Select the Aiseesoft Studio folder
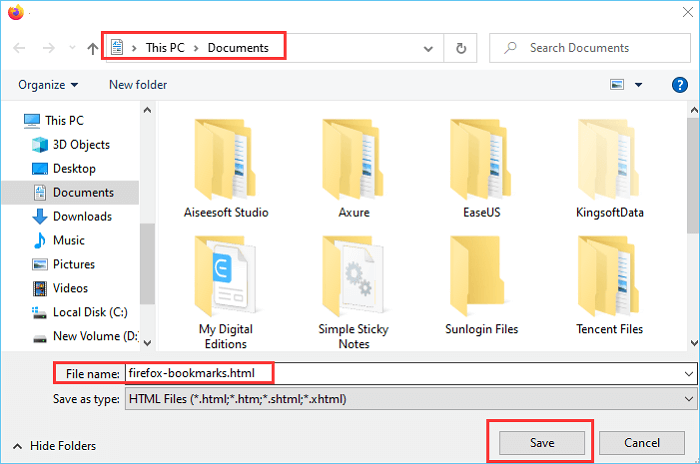The height and width of the screenshot is (464, 700). (226, 169)
